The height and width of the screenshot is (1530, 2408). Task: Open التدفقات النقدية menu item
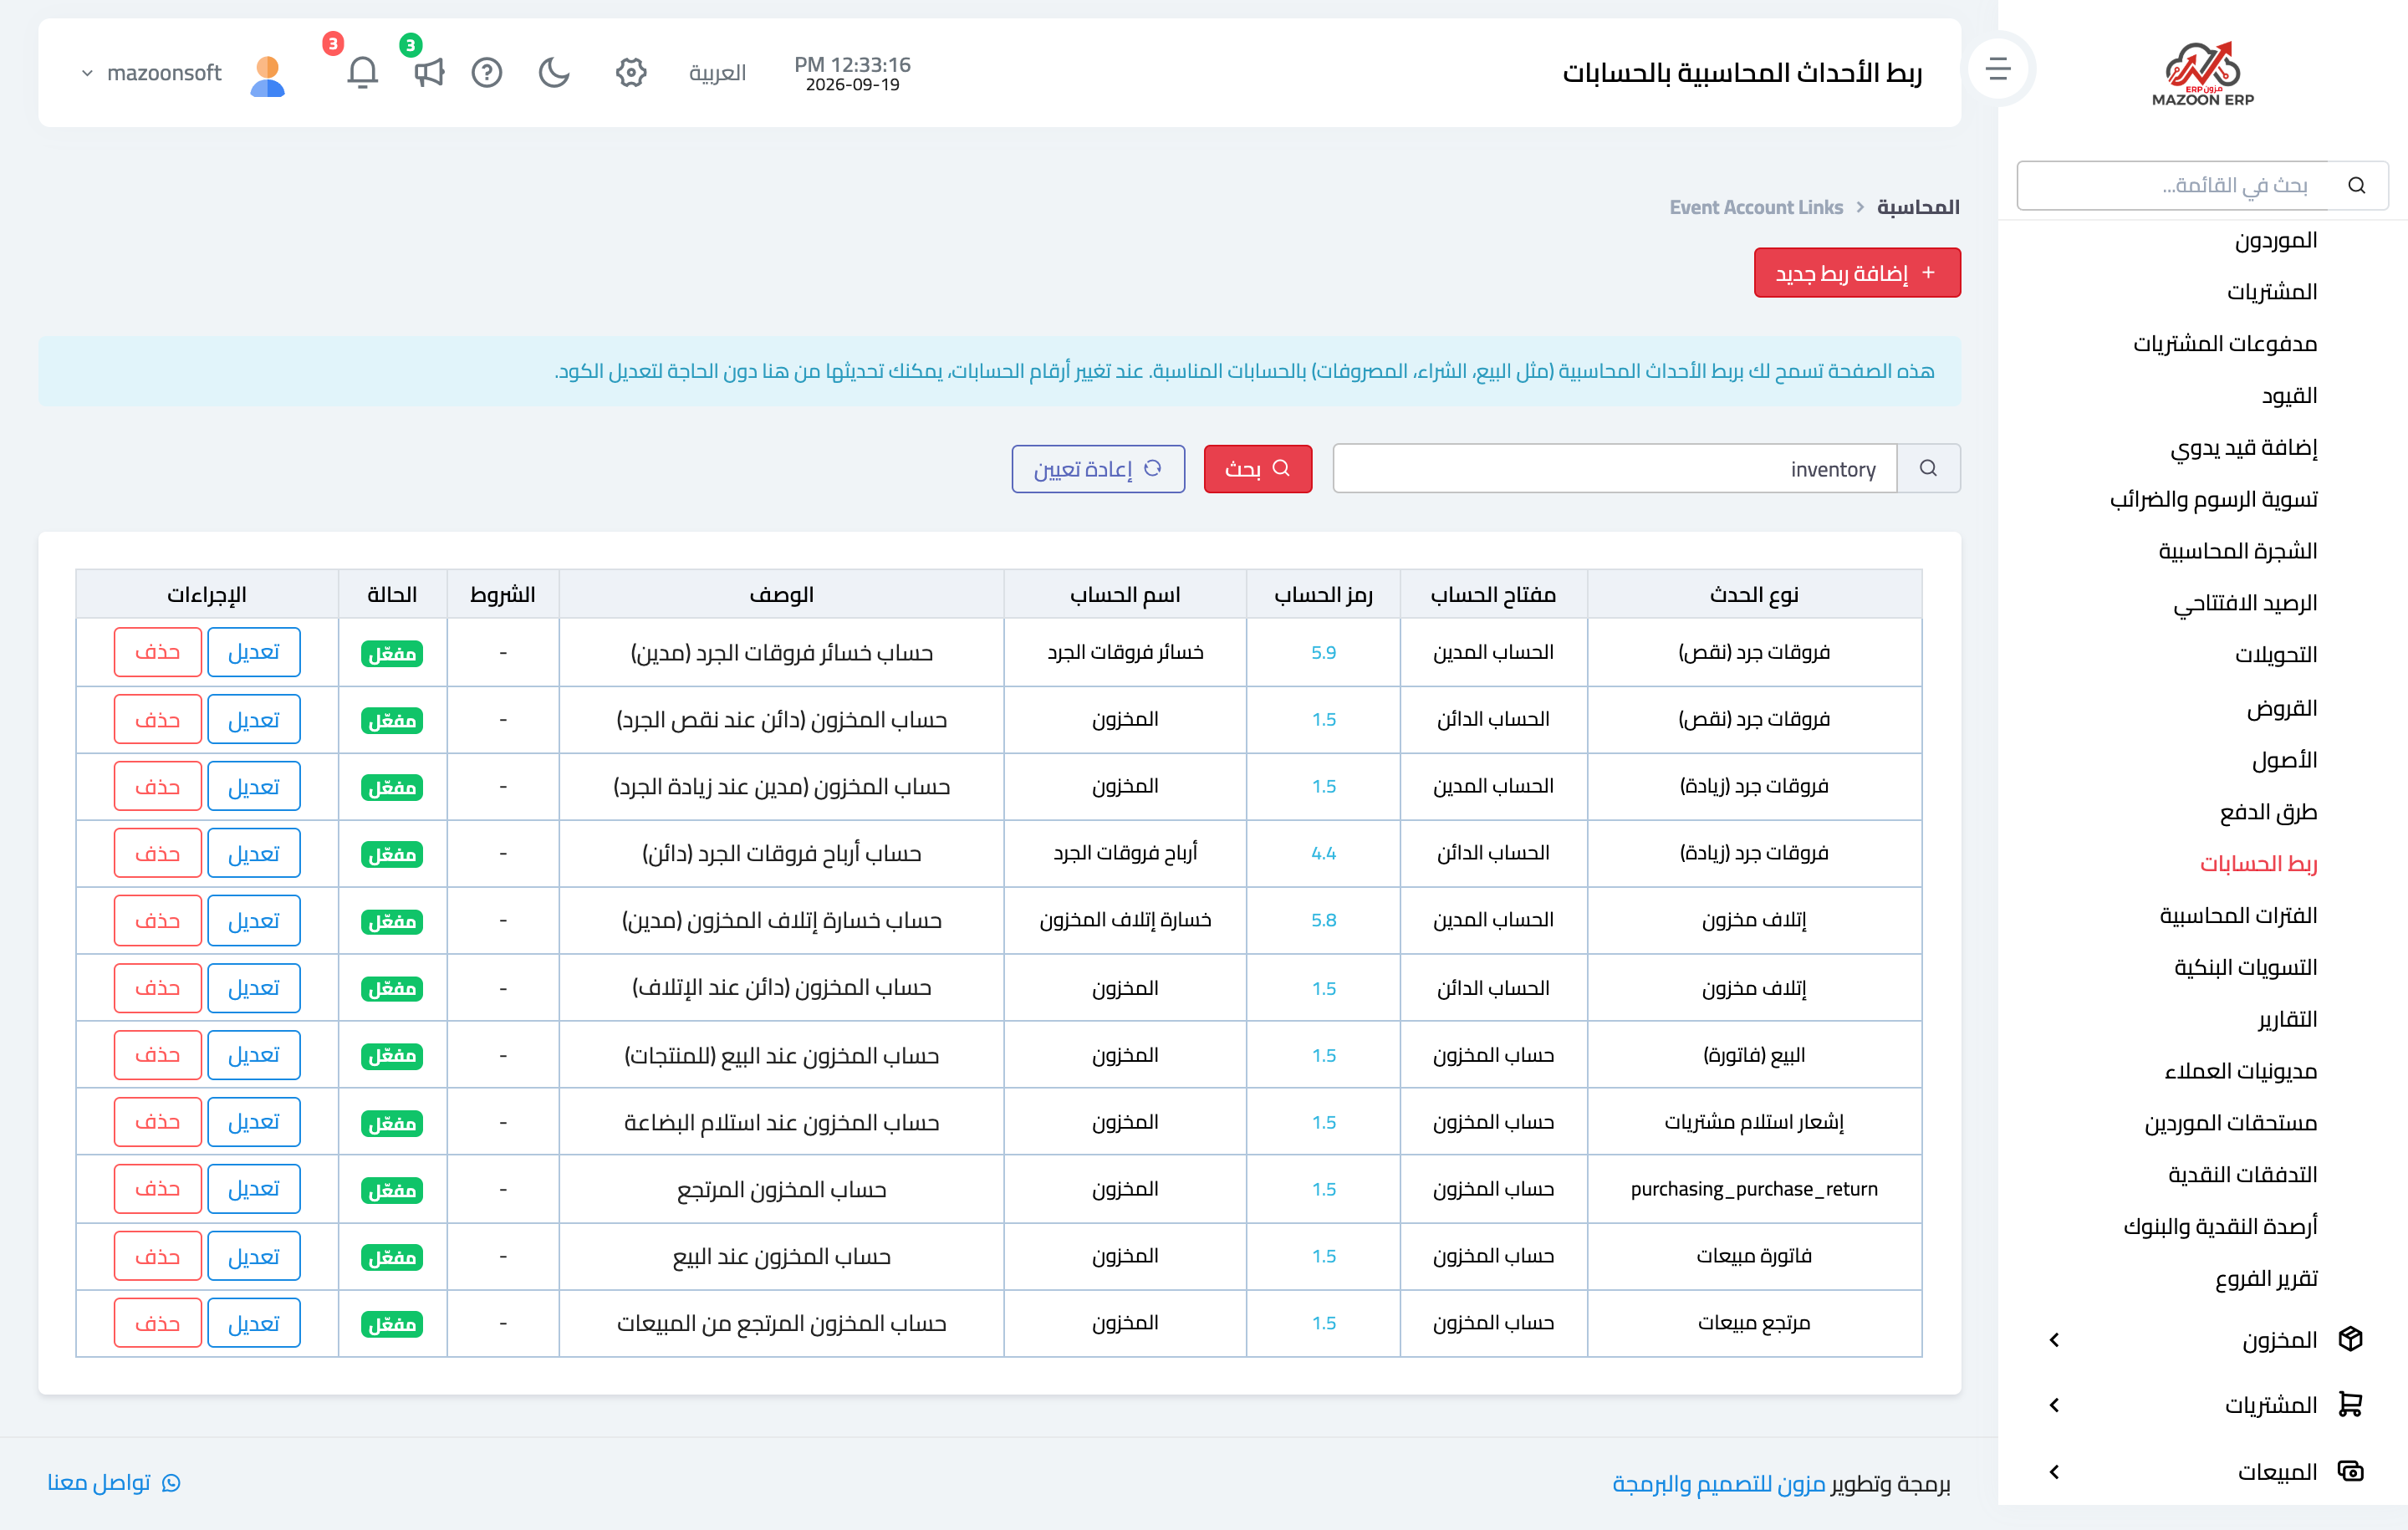(x=2242, y=1175)
